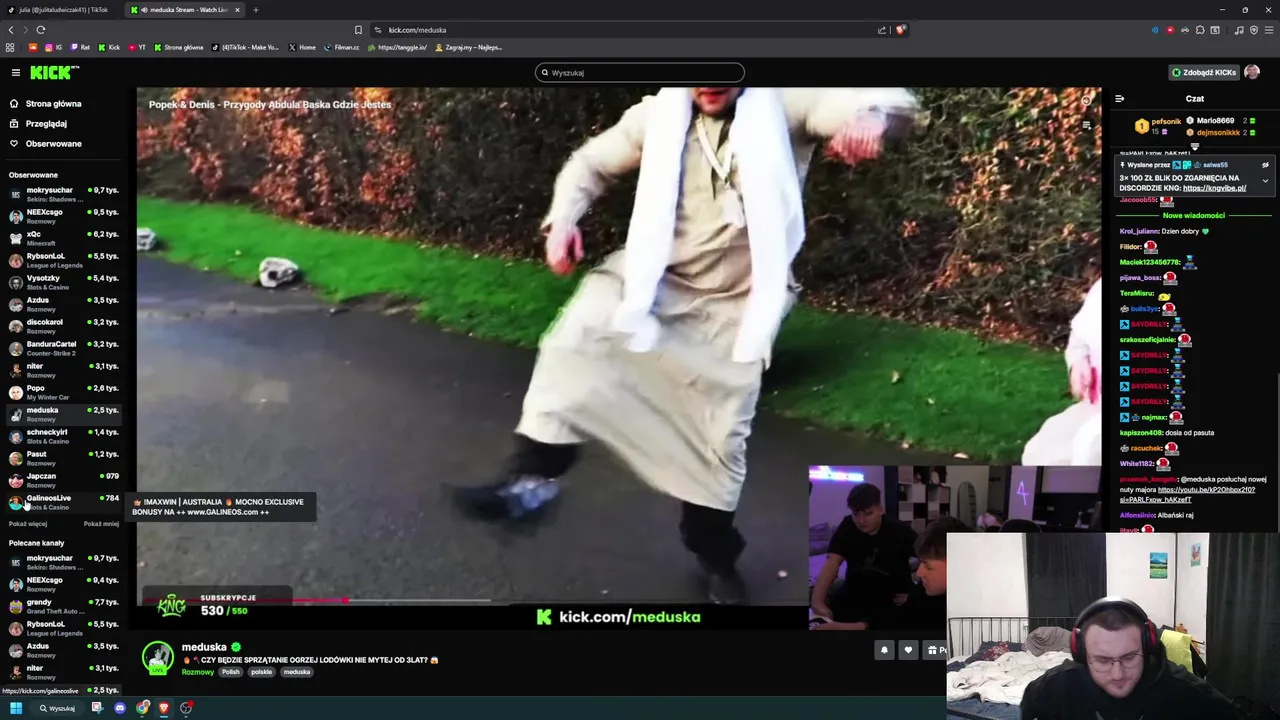Image resolution: width=1280 pixels, height=720 pixels.
Task: Open schneckyirl channel in followed list
Action: 64,436
